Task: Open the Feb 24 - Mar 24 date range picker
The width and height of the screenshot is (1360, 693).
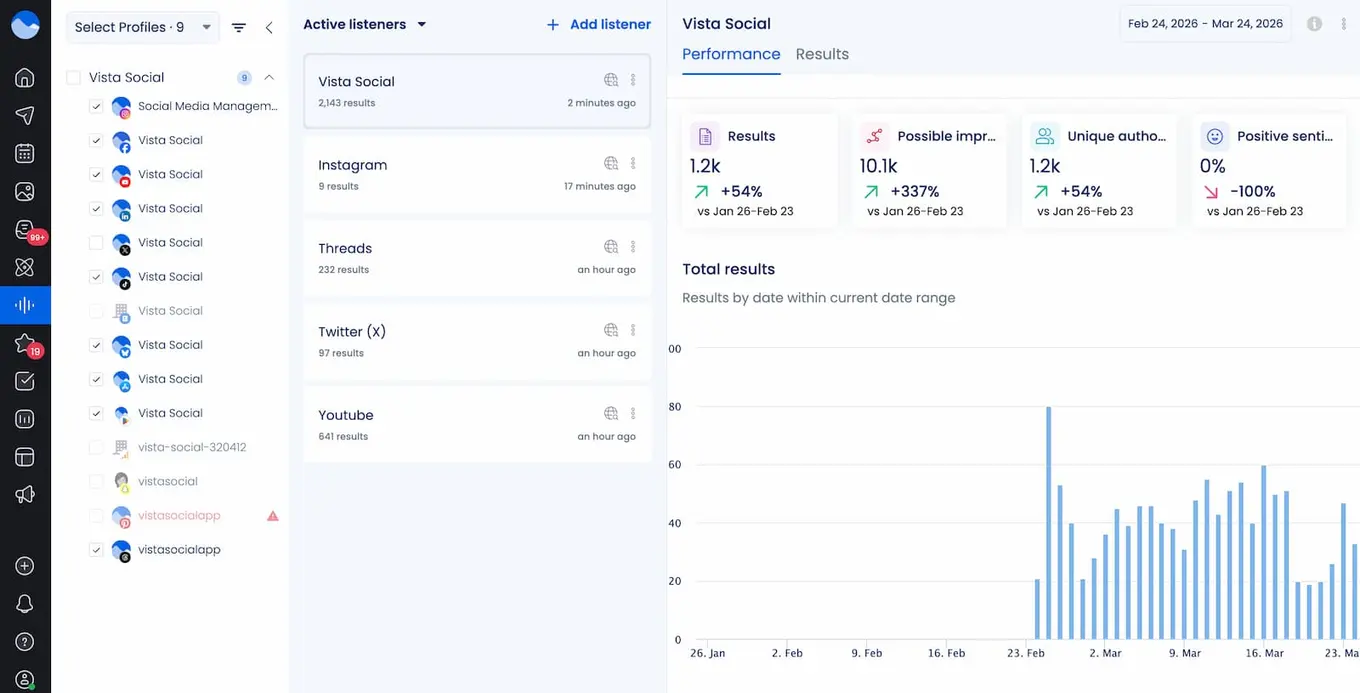Action: pos(1205,22)
